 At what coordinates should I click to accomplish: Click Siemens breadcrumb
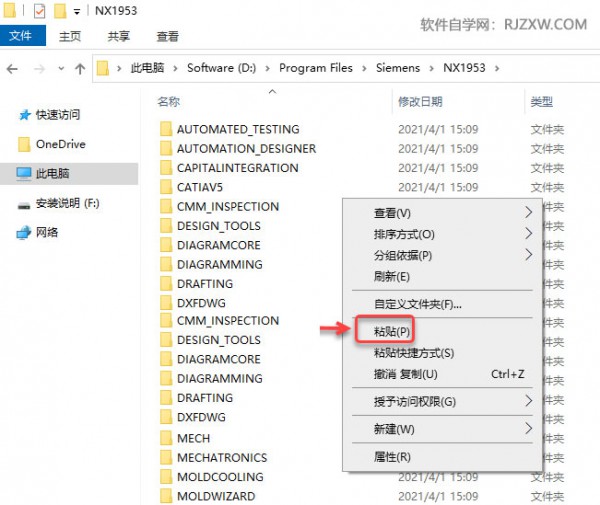[x=398, y=68]
